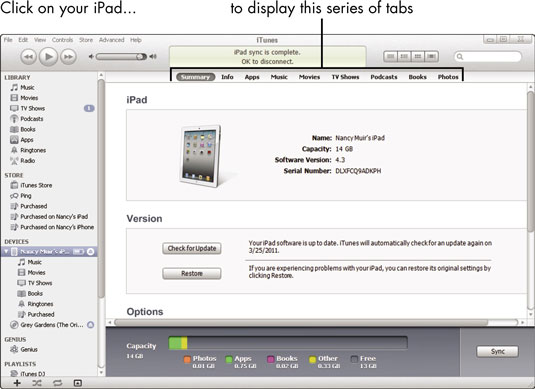
Task: Click the Next track button
Action: click(68, 57)
